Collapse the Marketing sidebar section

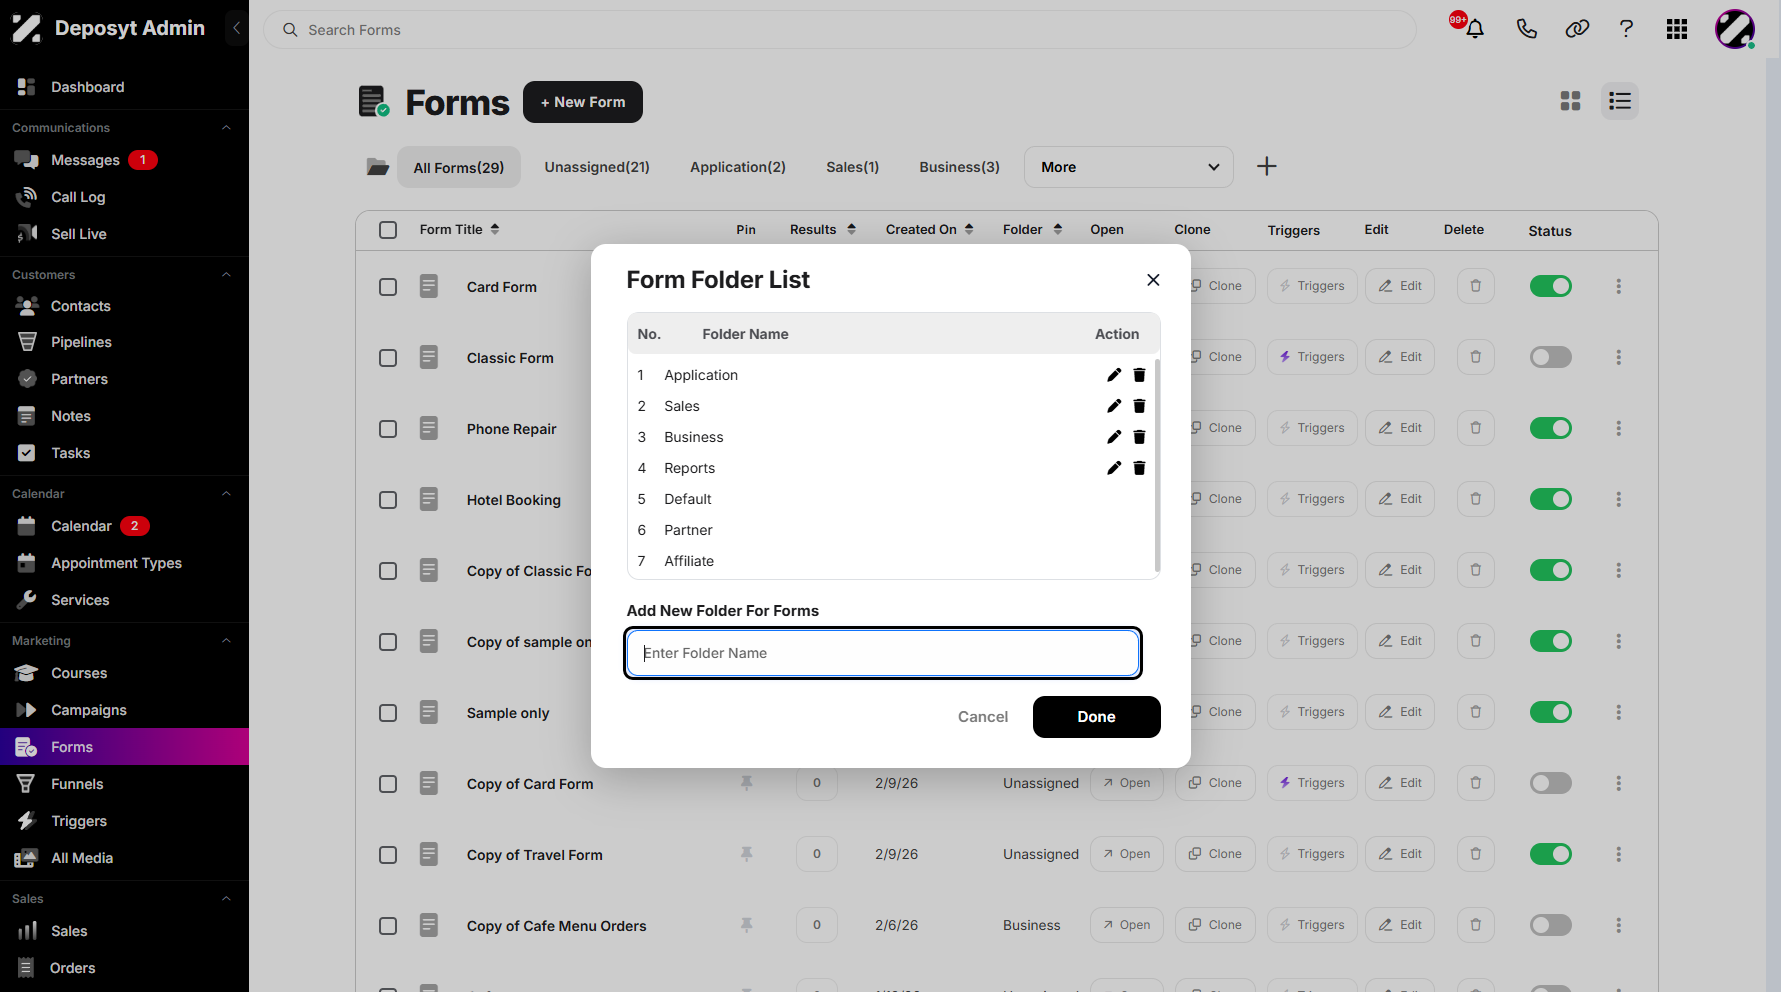[x=226, y=641]
